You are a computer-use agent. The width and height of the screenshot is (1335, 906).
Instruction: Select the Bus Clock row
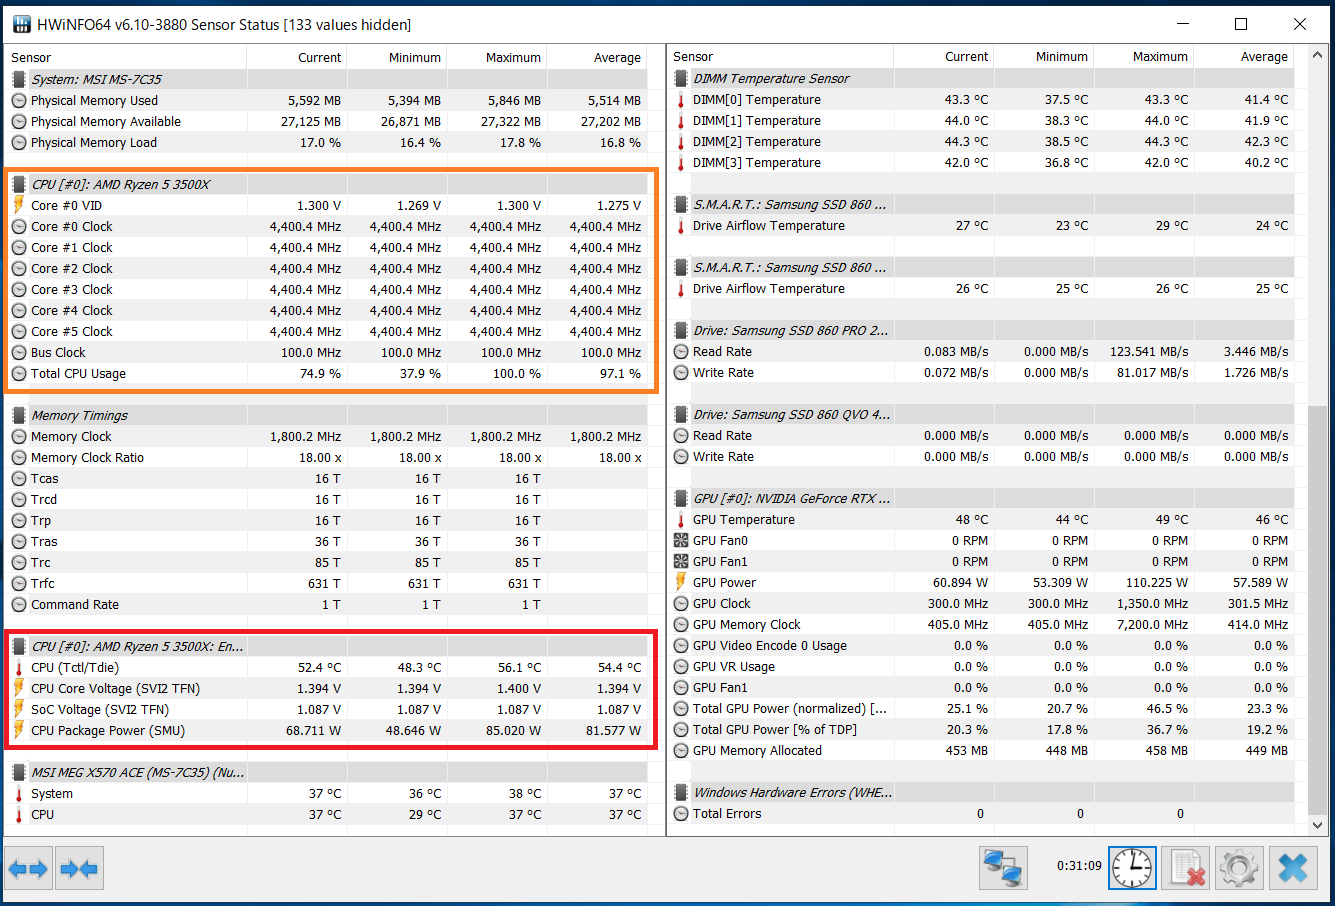(x=326, y=352)
